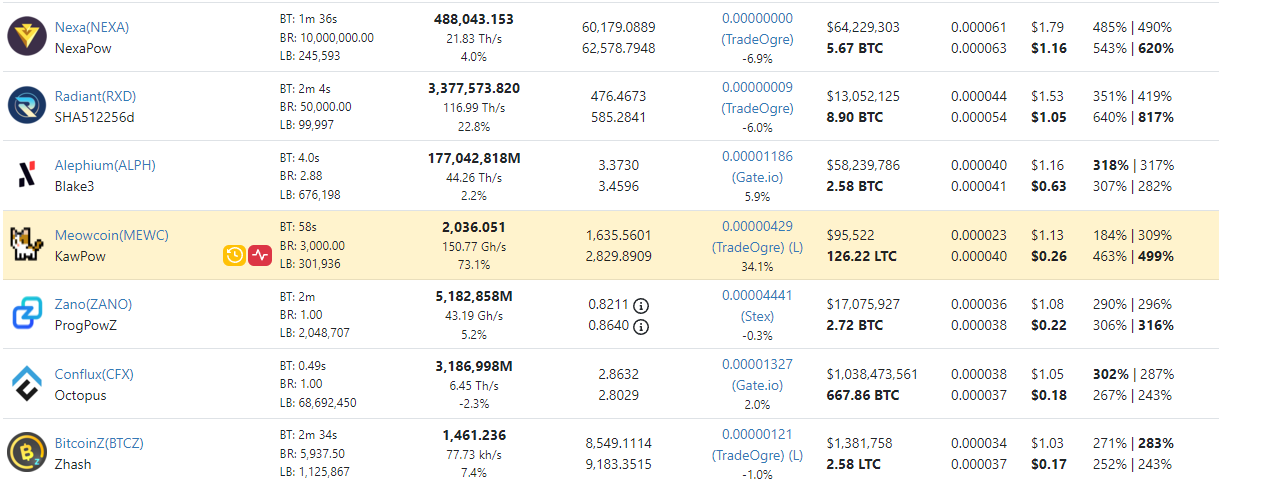
Task: Click the yellow clock icon on Meowcoin row
Action: pos(234,255)
